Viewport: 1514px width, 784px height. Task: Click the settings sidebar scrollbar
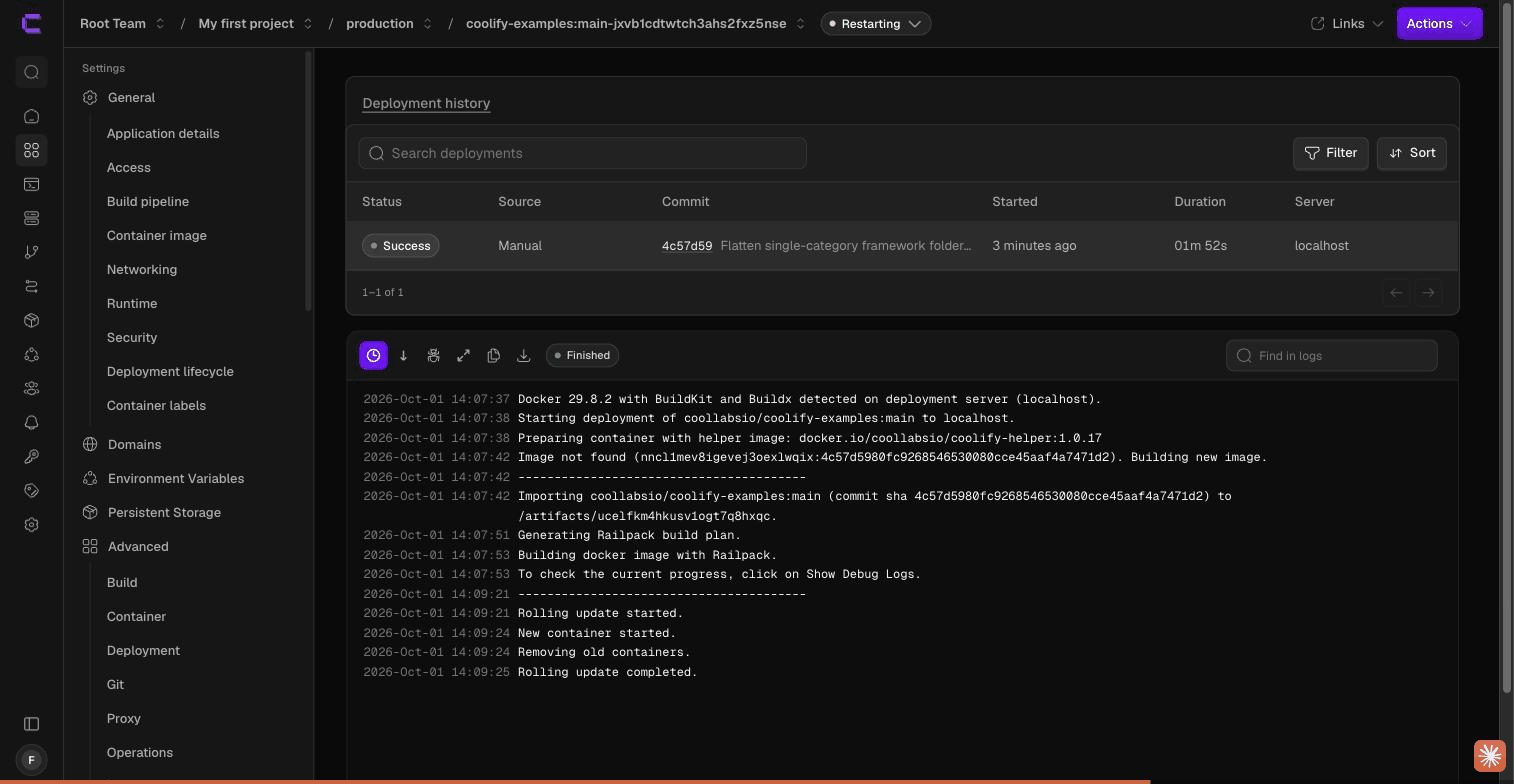point(309,180)
